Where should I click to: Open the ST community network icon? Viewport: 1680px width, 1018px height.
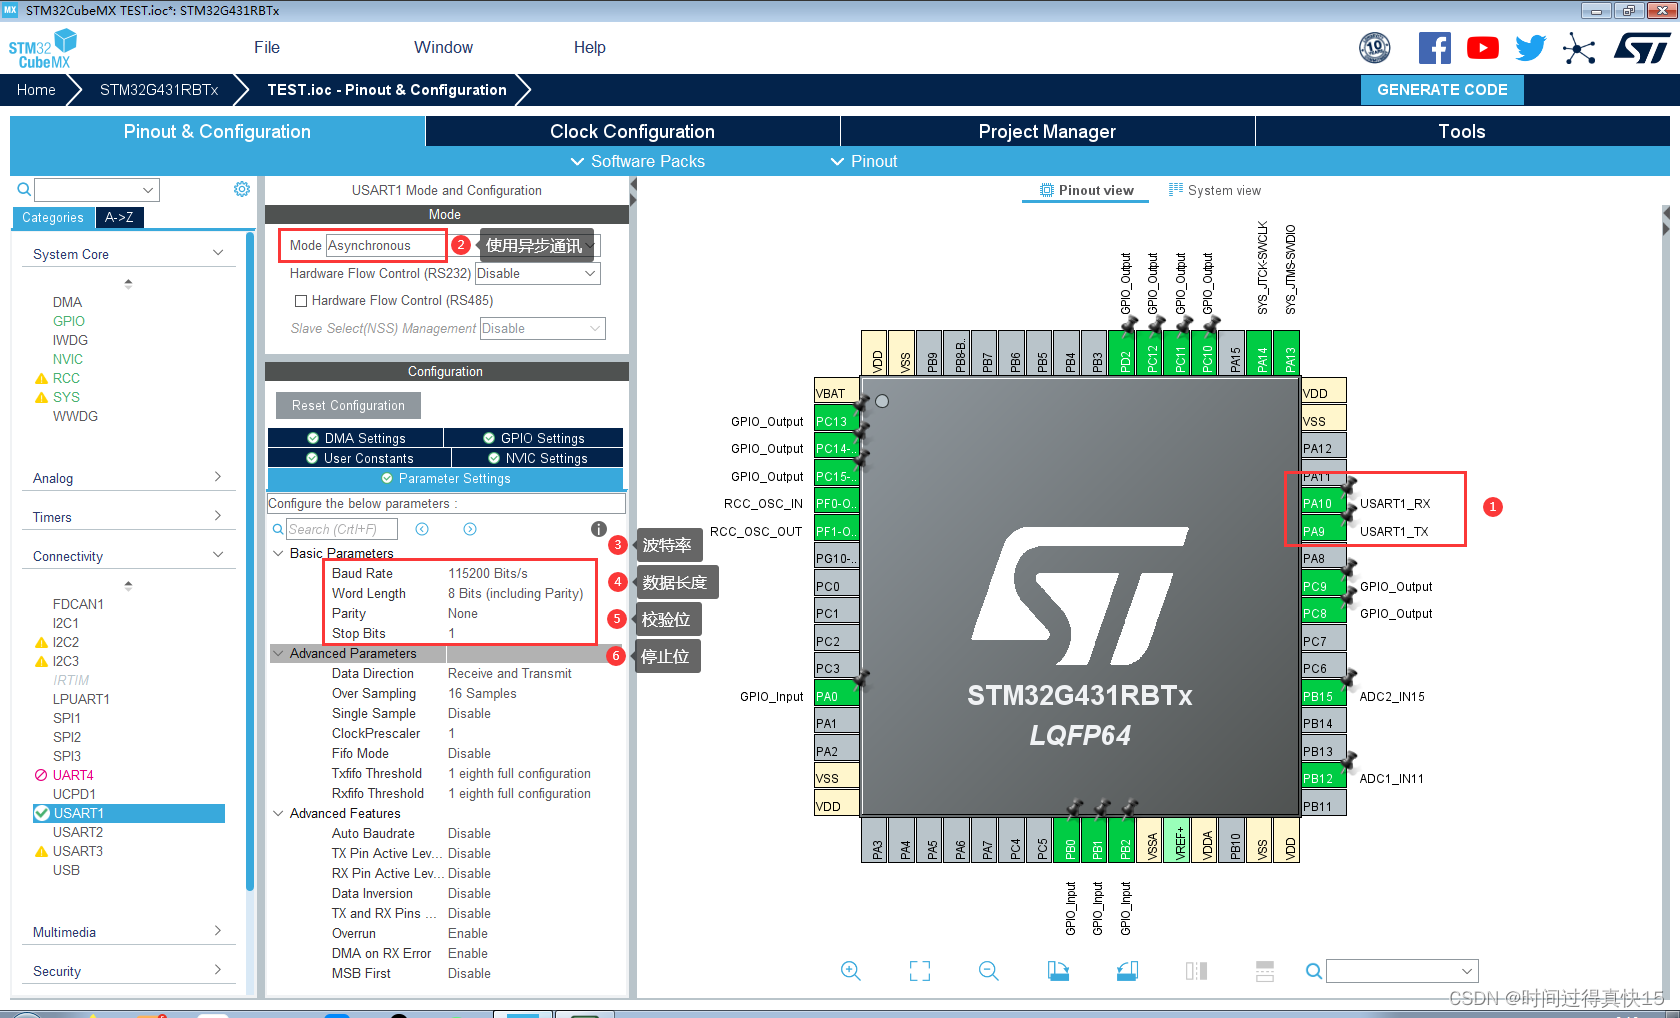1579,48
